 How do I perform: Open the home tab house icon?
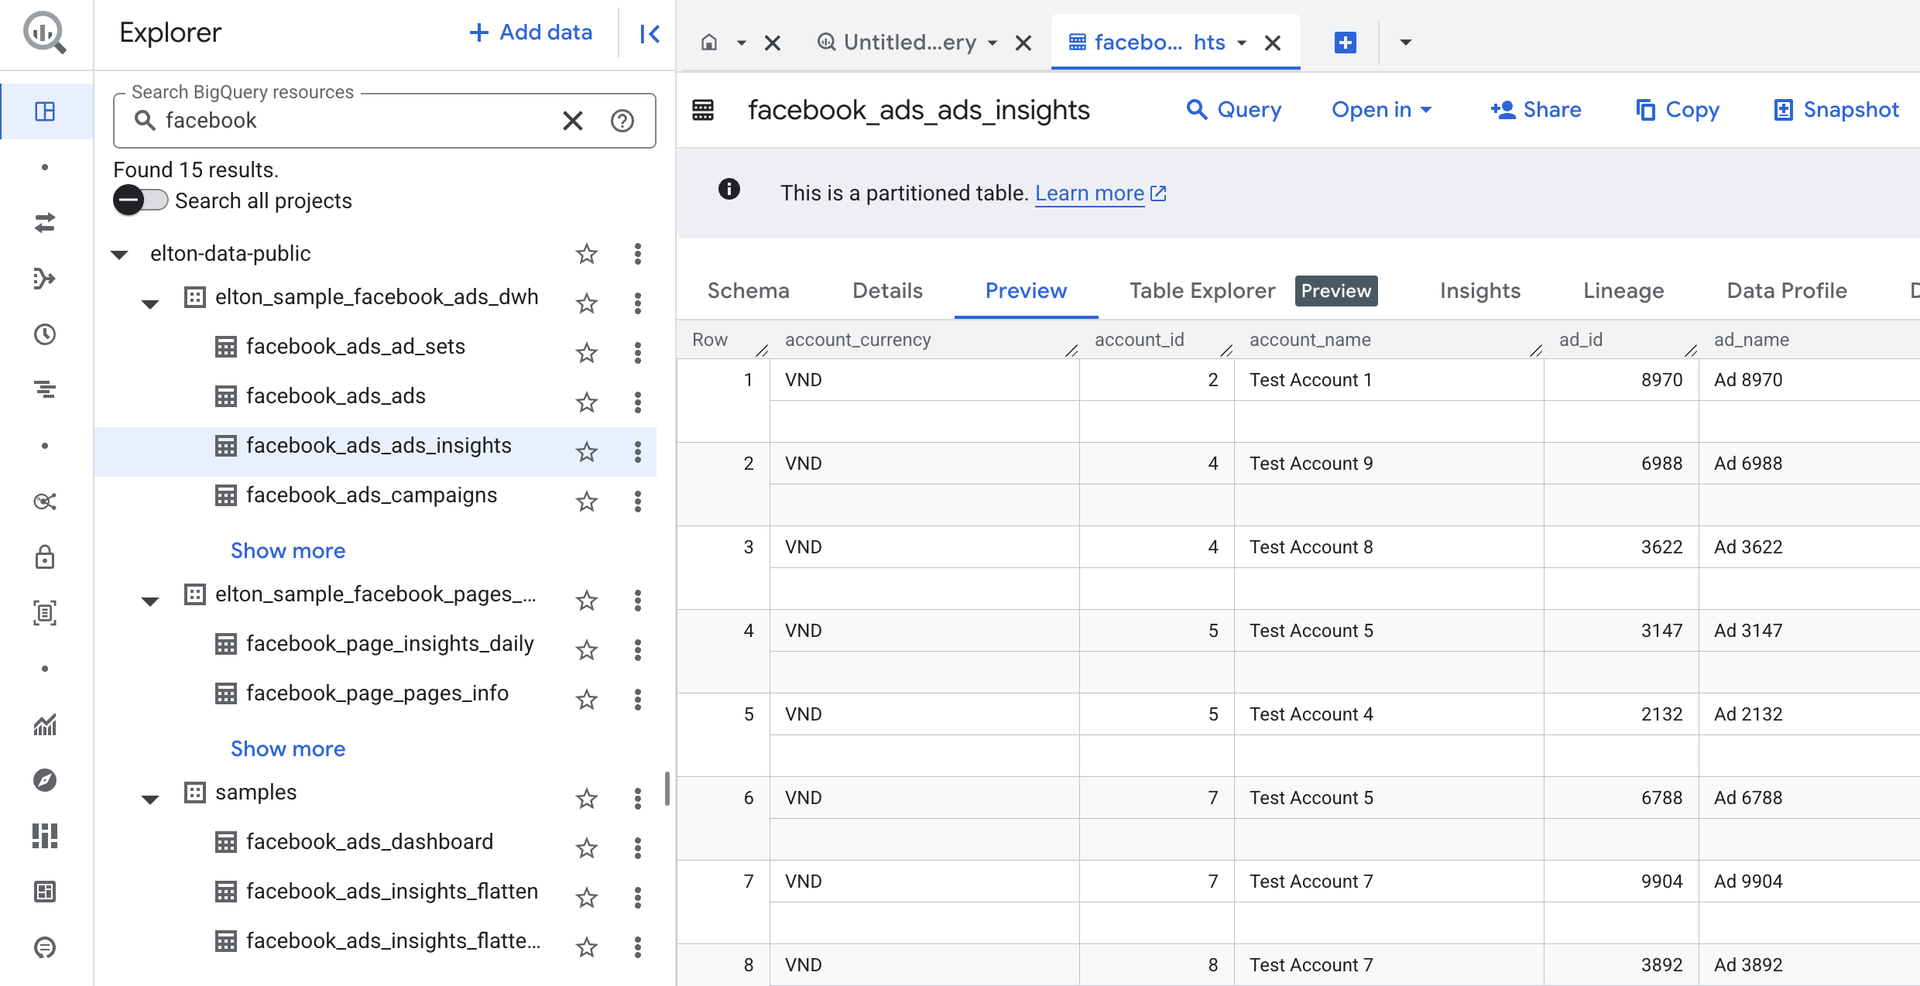click(x=709, y=42)
